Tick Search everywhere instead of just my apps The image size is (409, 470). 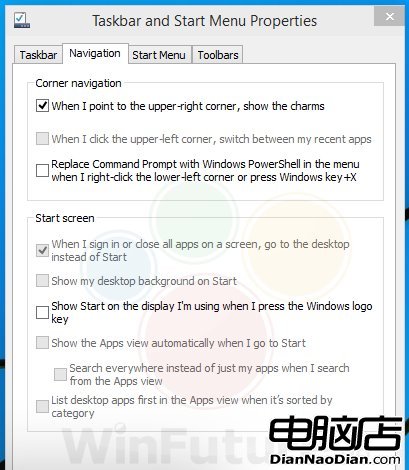point(60,374)
